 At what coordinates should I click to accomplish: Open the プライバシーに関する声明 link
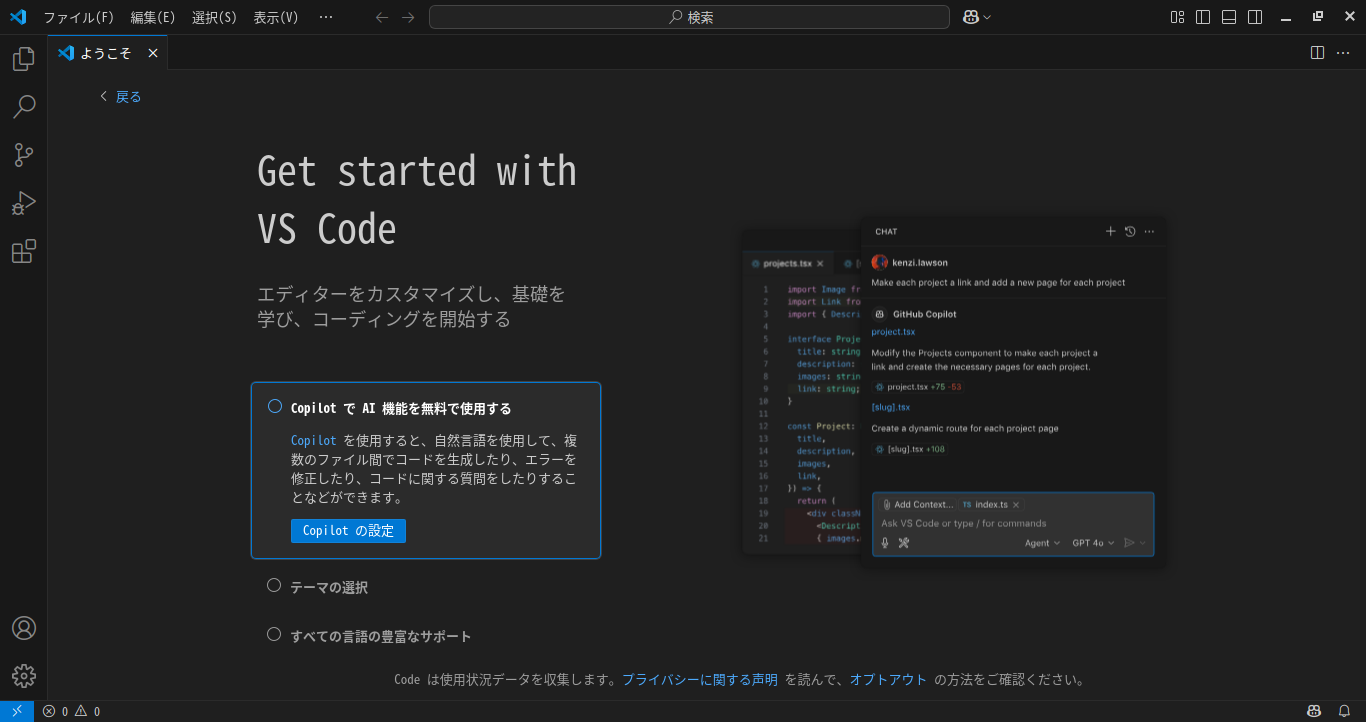(x=699, y=680)
